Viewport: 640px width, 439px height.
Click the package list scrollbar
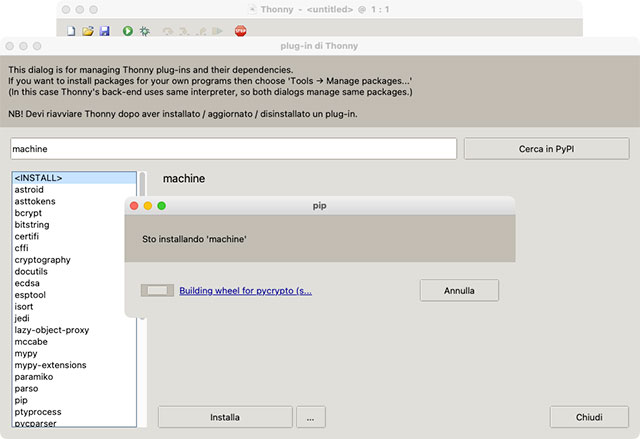click(x=142, y=250)
